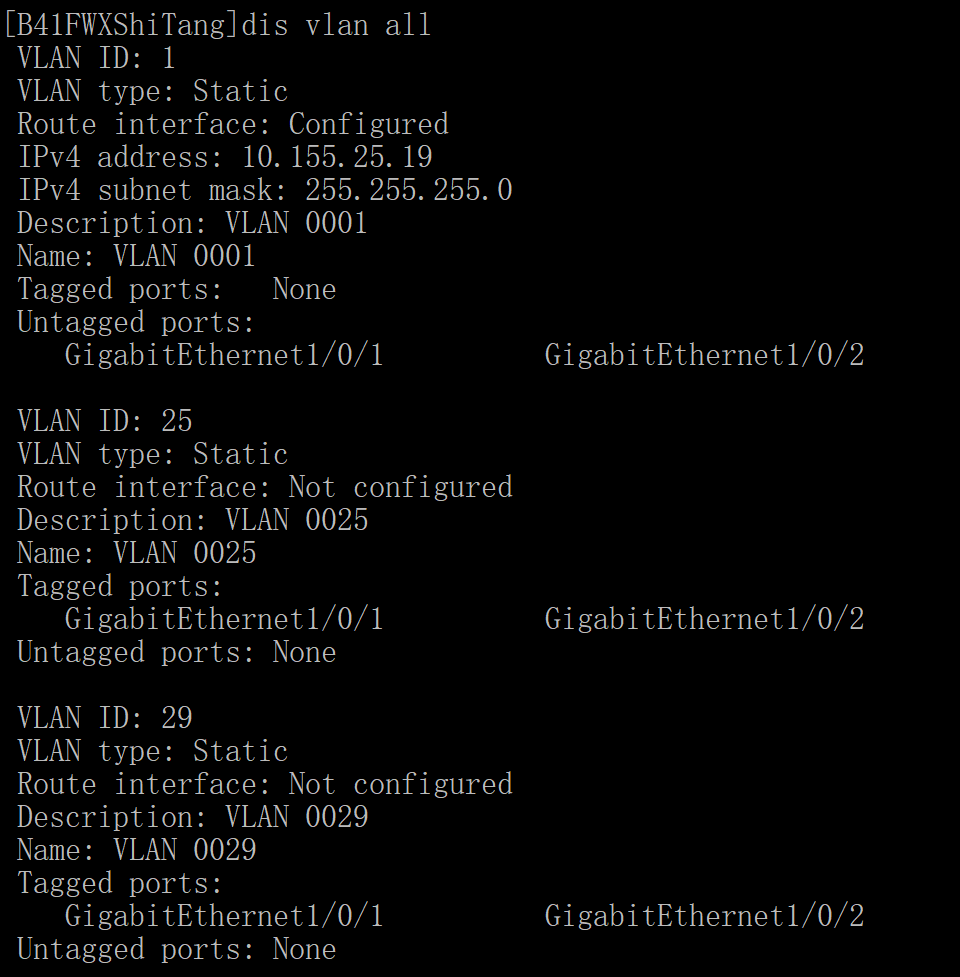Screen dimensions: 960x977
Task: Click the 'Description: VLAN 0029' line
Action: (192, 817)
